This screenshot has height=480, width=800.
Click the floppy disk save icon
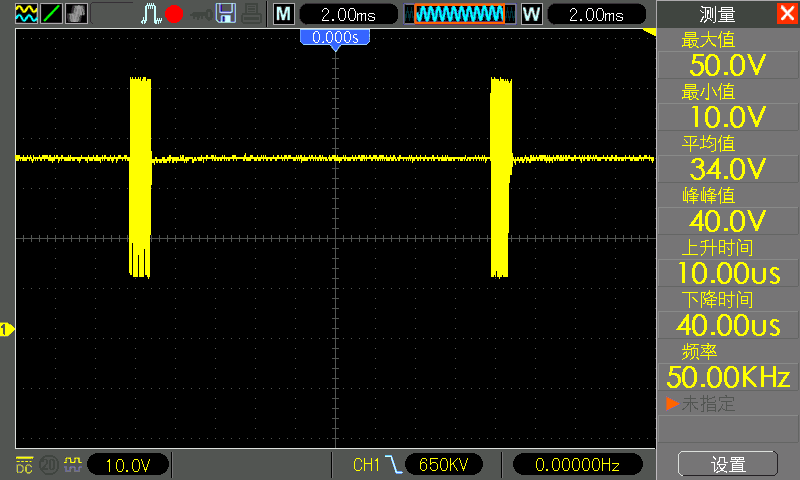coord(226,14)
